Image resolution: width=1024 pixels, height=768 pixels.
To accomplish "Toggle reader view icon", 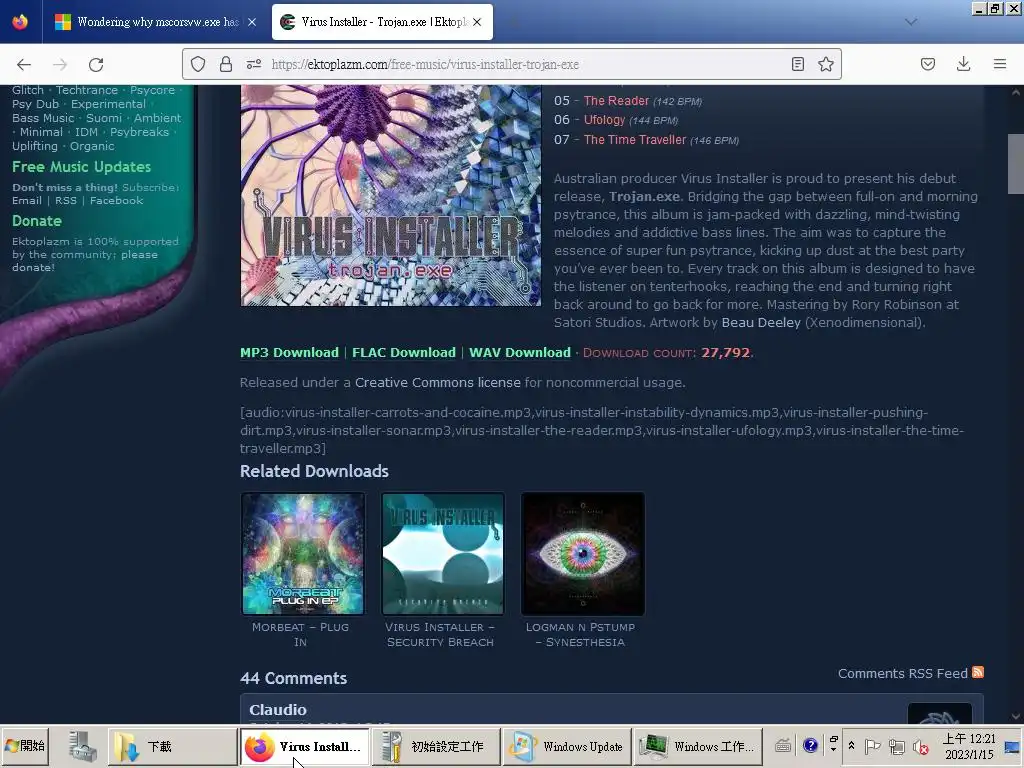I will pos(797,64).
